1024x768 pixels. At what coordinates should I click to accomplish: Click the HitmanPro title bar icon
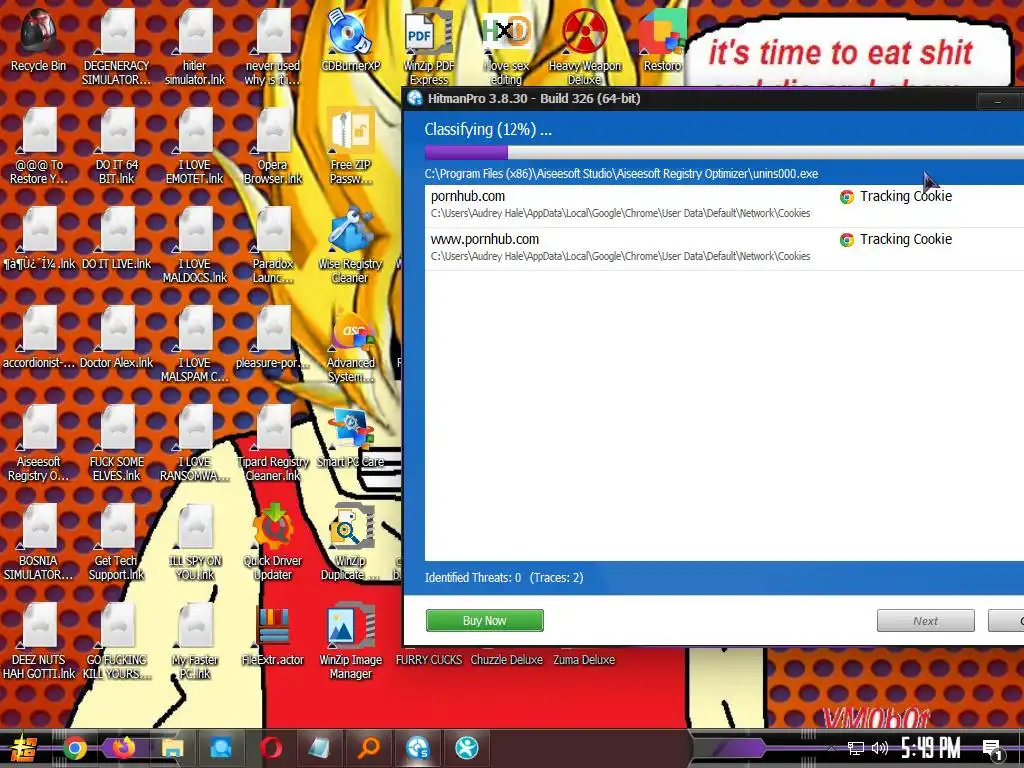click(415, 99)
